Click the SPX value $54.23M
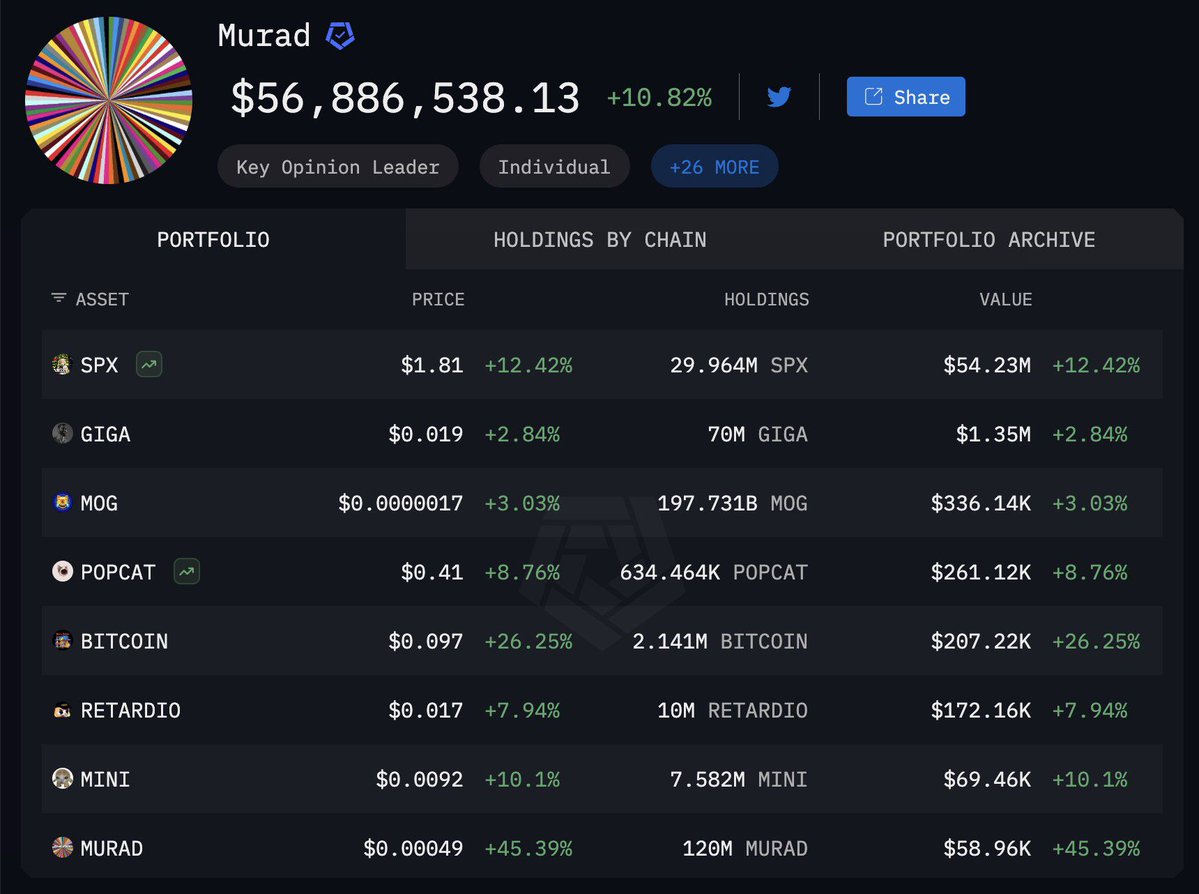Viewport: 1199px width, 894px height. click(986, 365)
